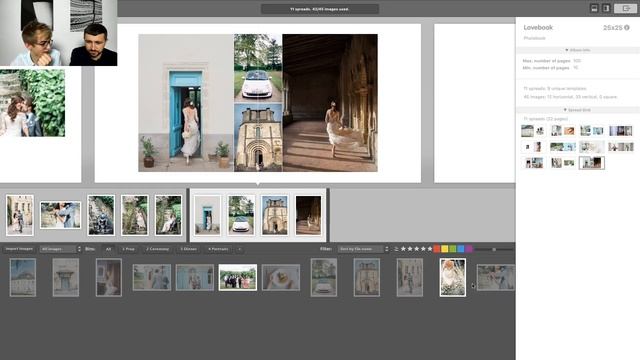
Task: Open the info icon beside 25x25
Action: pyautogui.click(x=627, y=27)
